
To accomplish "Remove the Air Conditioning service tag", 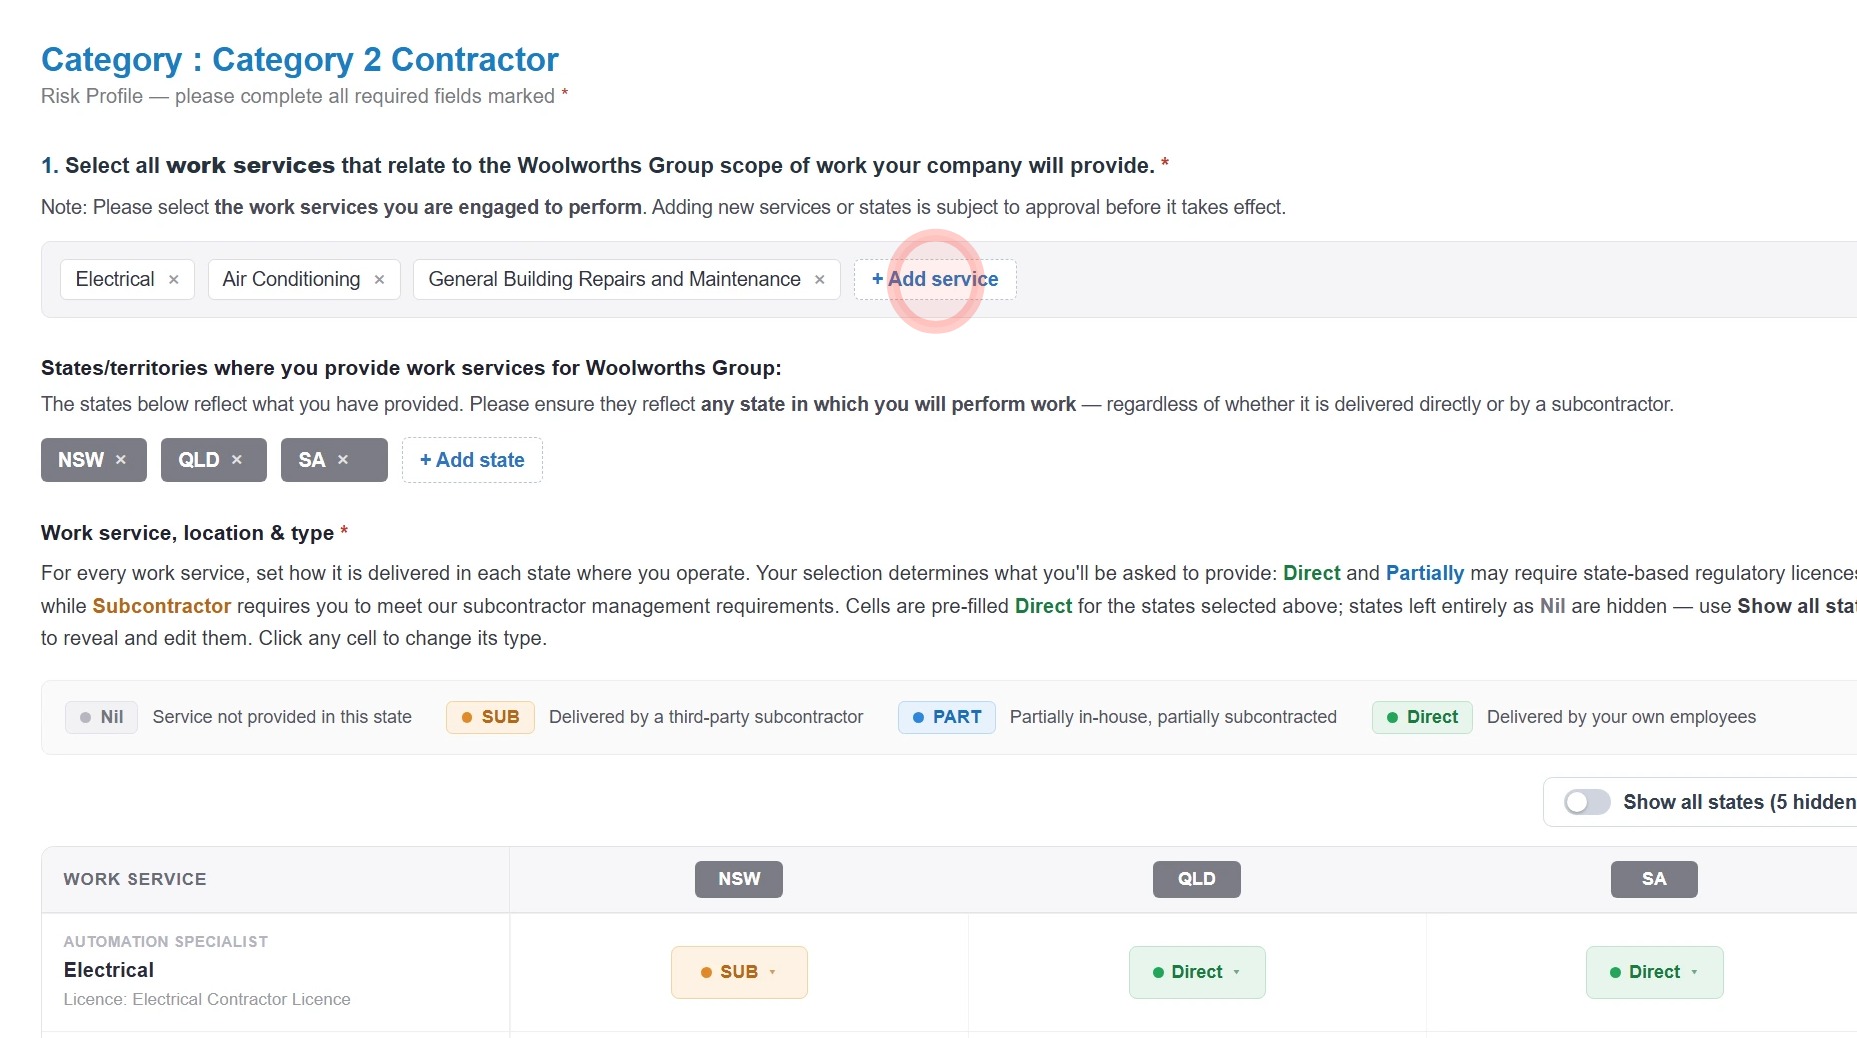I will point(379,280).
